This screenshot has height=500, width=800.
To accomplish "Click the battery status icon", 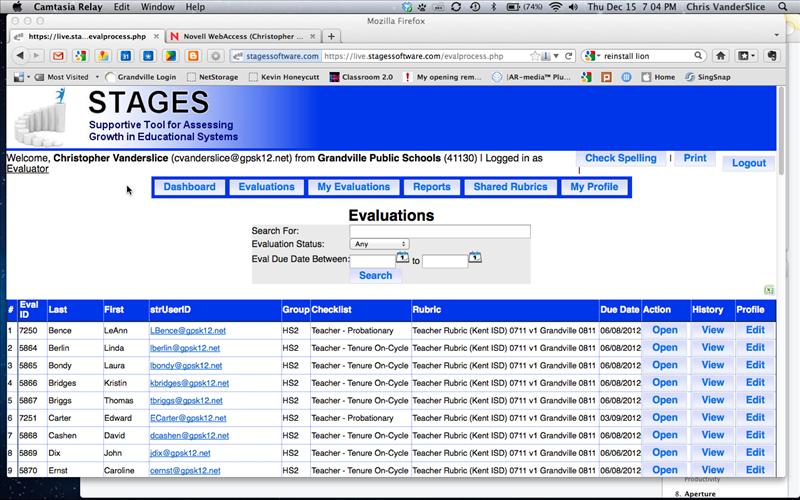I will [x=512, y=7].
